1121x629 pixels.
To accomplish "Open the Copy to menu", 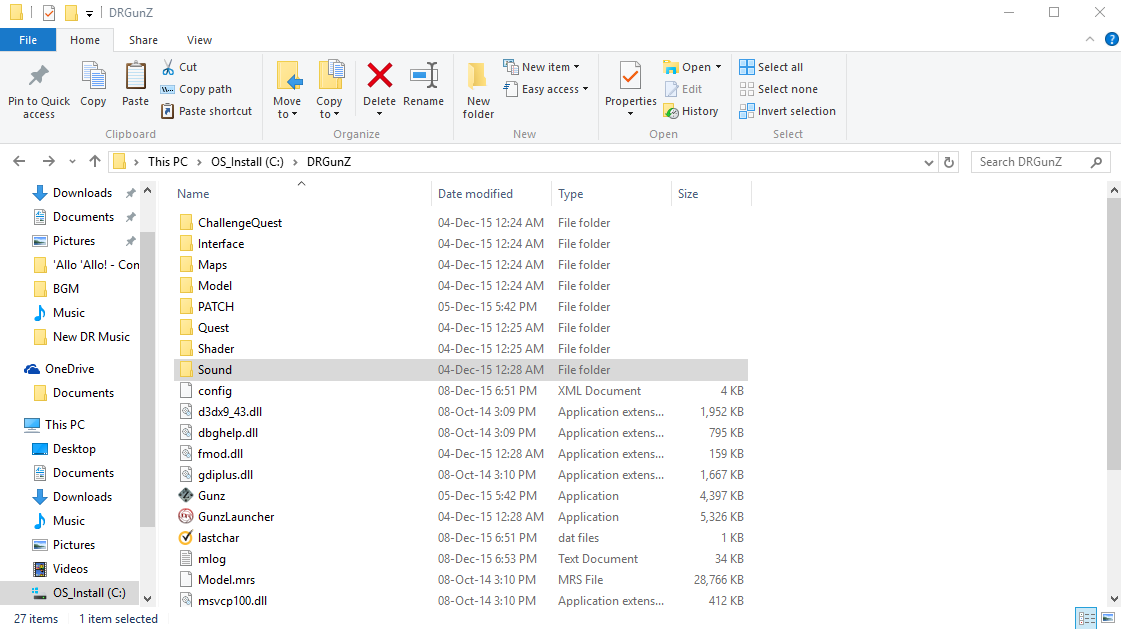I will click(x=329, y=91).
